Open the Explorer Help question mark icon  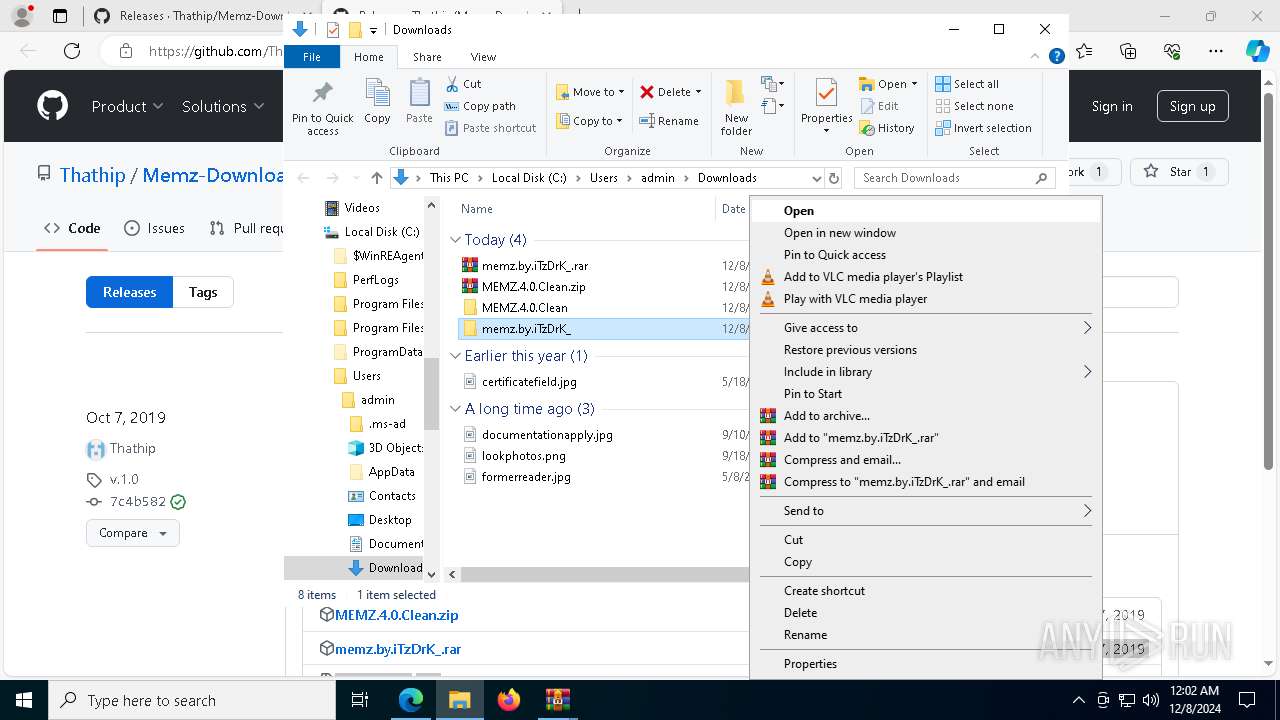click(1056, 57)
